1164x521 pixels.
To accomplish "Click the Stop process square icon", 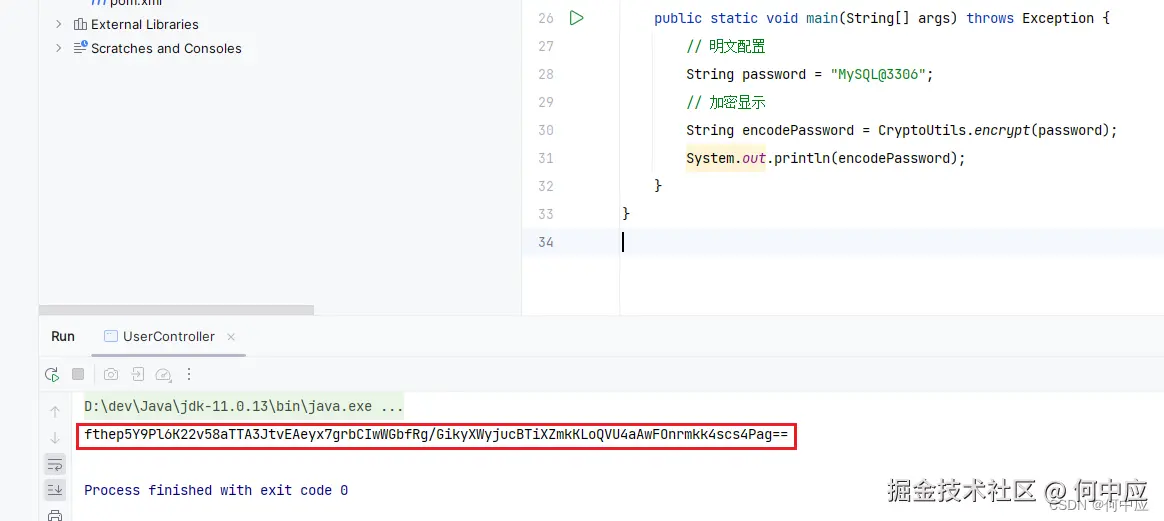I will coord(78,374).
